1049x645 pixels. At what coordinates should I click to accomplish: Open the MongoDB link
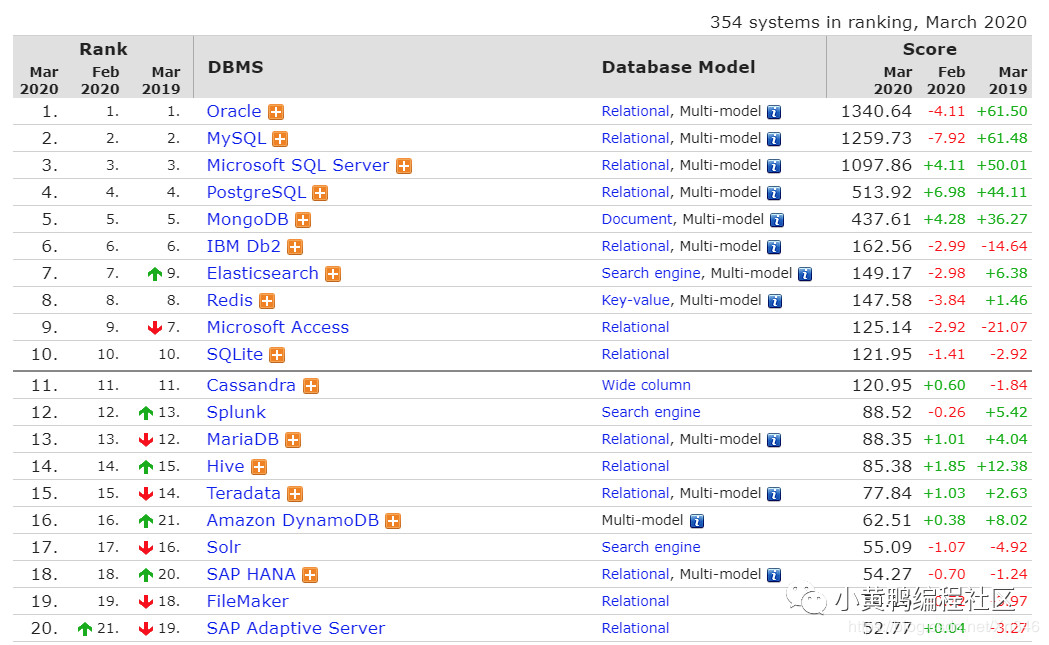tap(248, 219)
